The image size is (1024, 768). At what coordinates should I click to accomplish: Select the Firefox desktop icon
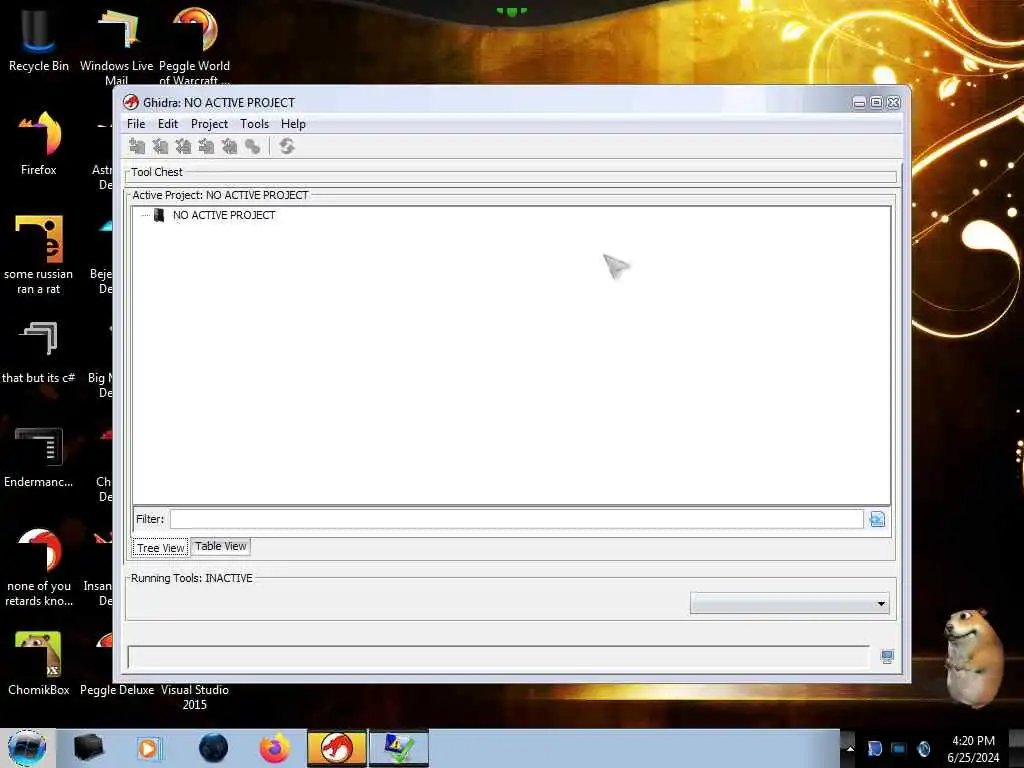pyautogui.click(x=39, y=144)
